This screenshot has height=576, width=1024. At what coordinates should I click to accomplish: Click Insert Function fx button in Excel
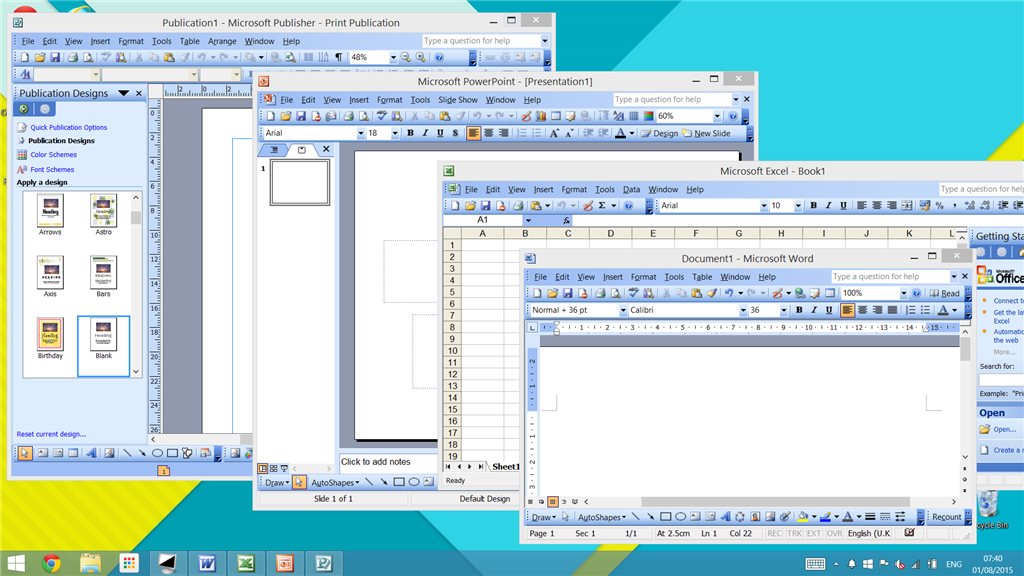click(x=566, y=220)
